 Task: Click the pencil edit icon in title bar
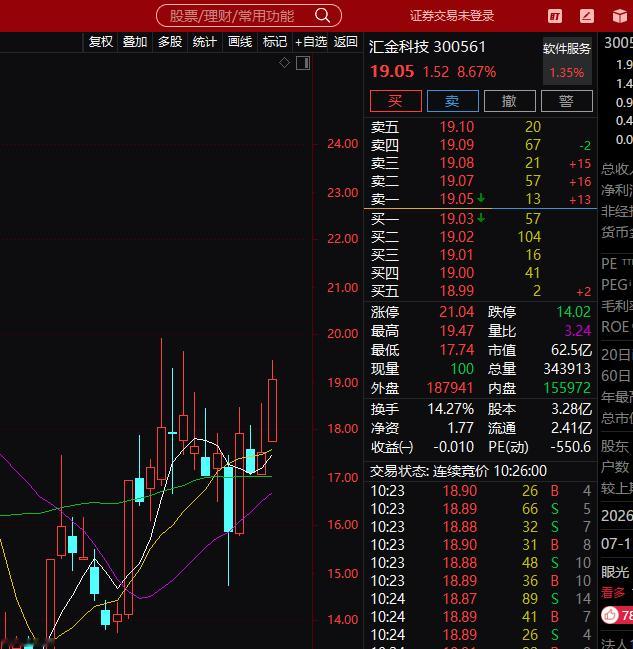click(x=587, y=16)
